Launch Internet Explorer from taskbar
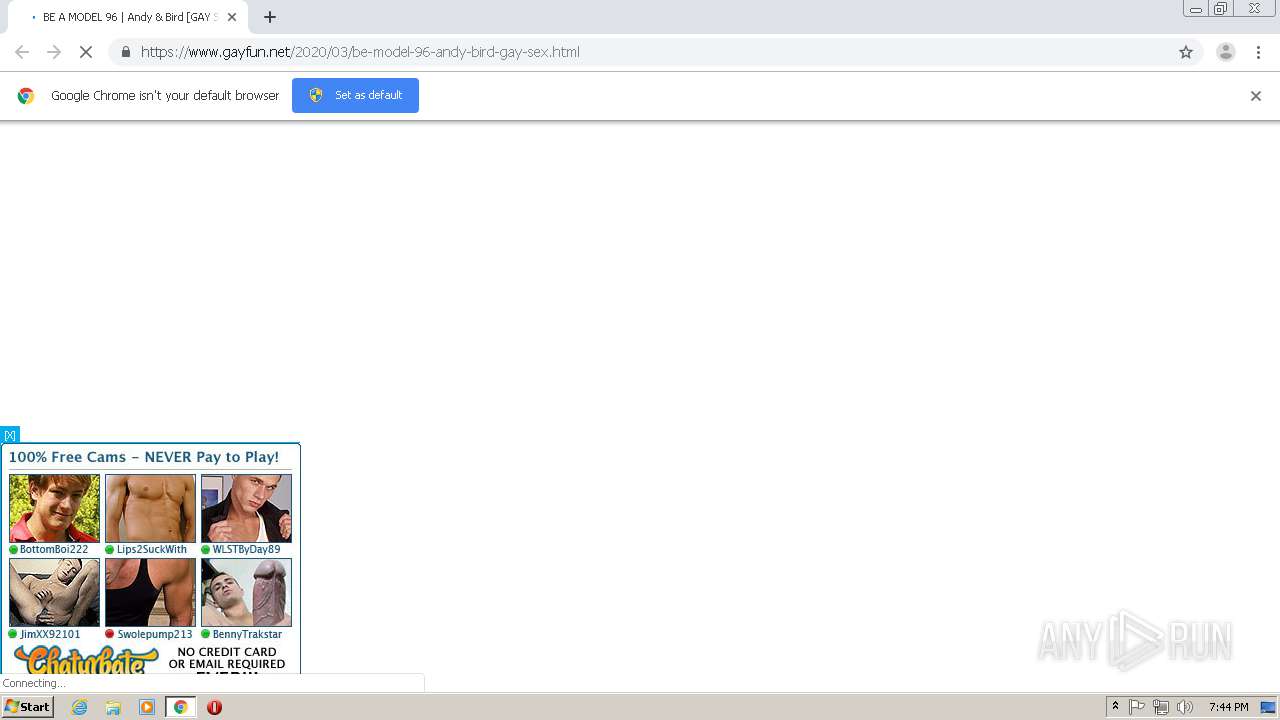The image size is (1280, 720). point(79,707)
